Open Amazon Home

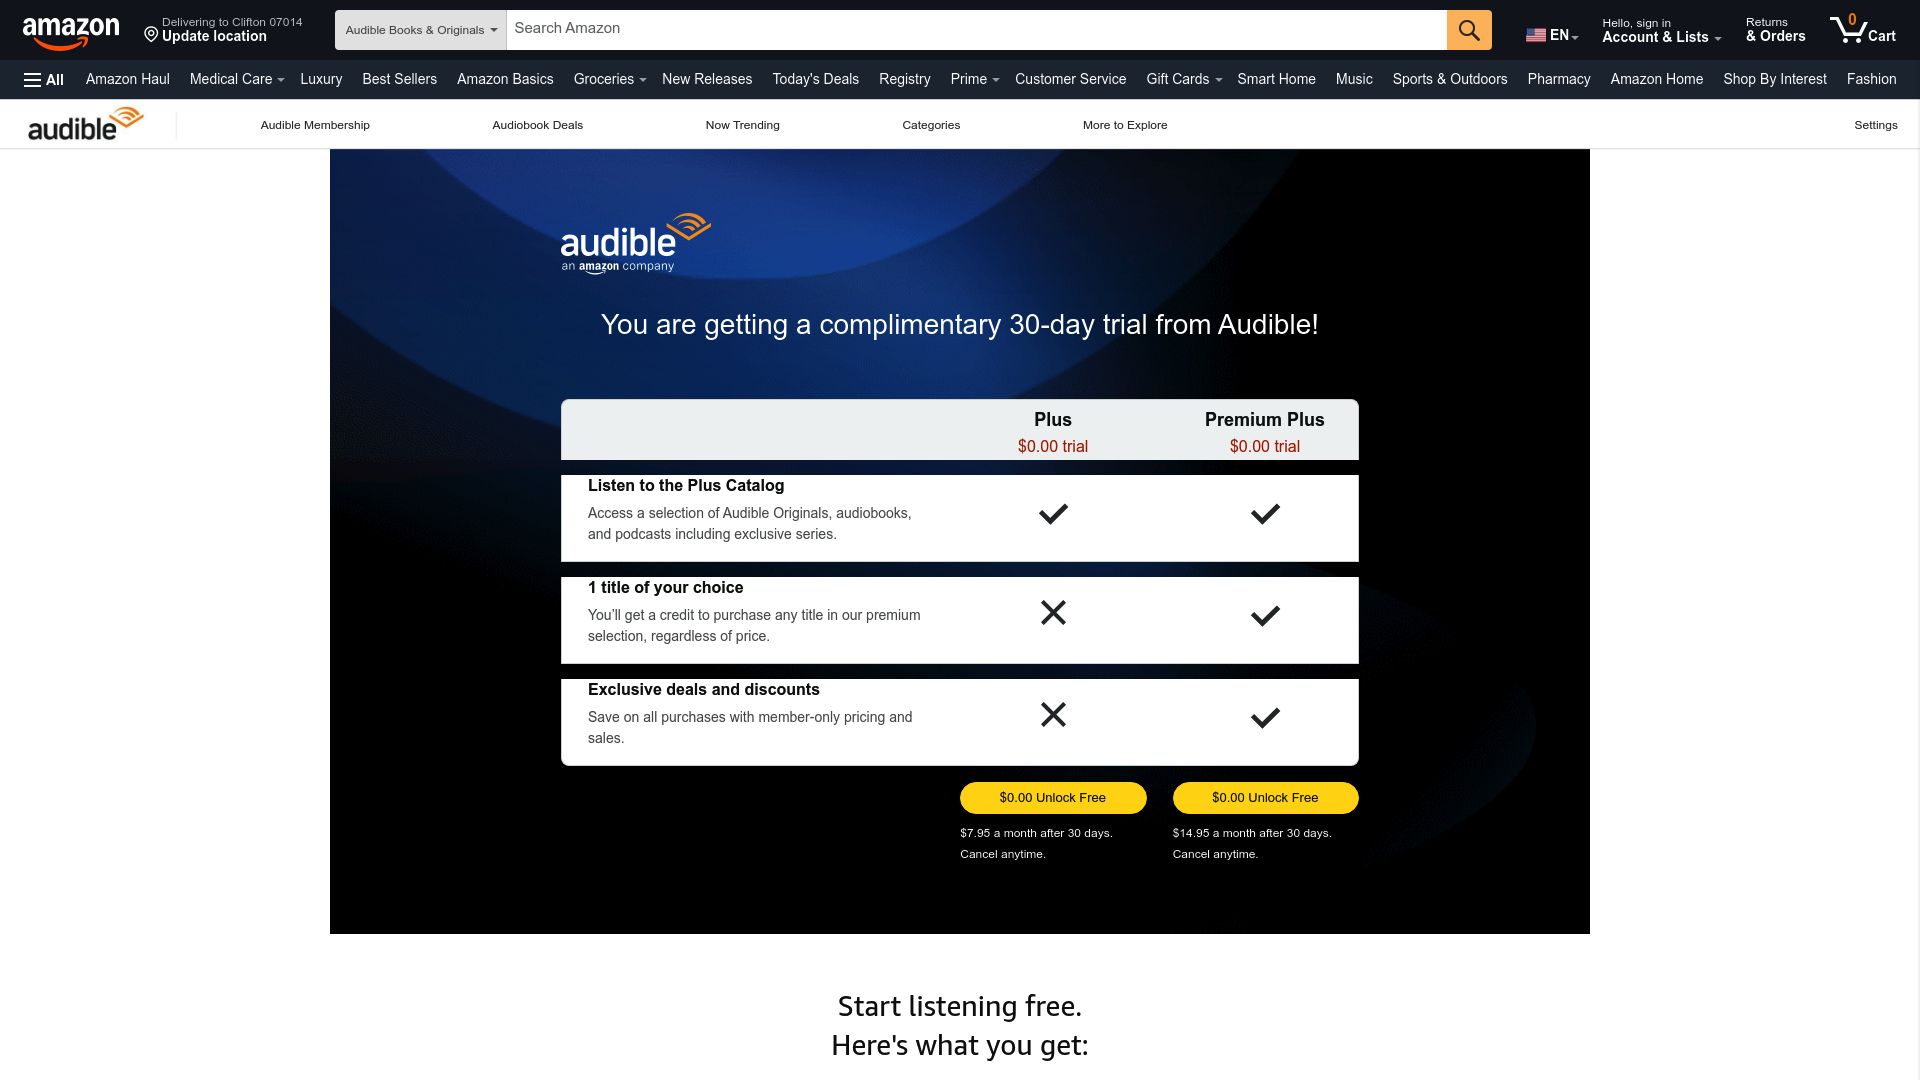(x=1656, y=79)
